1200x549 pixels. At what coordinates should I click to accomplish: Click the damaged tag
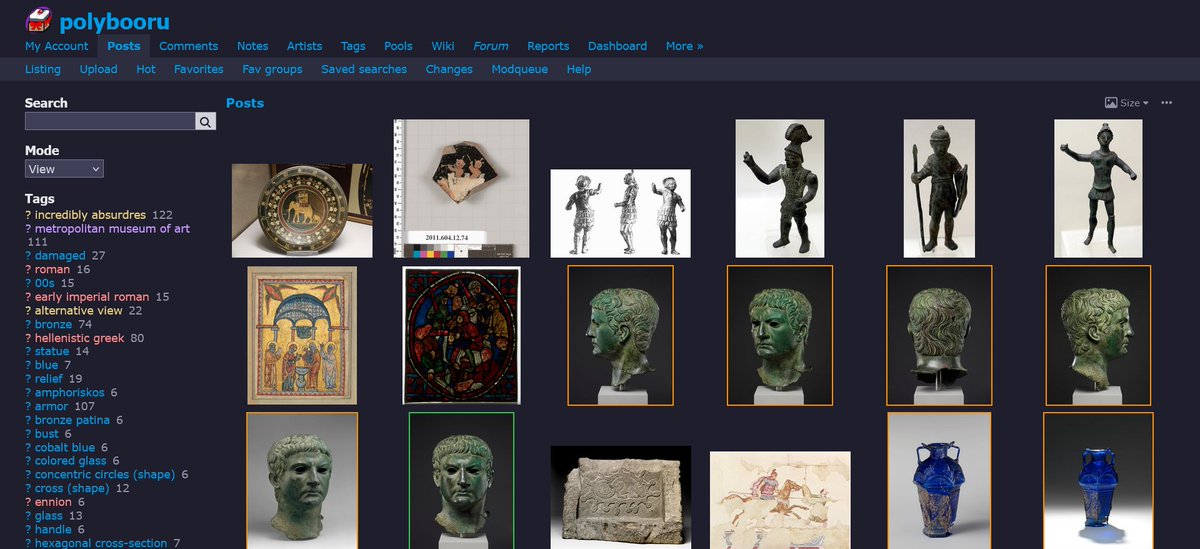[x=60, y=256]
